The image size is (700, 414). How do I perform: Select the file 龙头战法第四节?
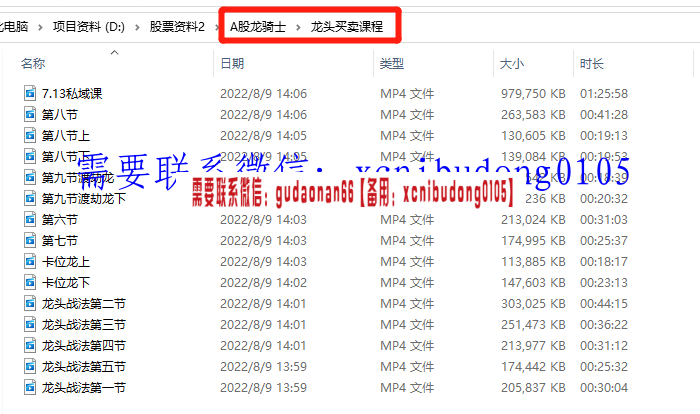(x=83, y=345)
